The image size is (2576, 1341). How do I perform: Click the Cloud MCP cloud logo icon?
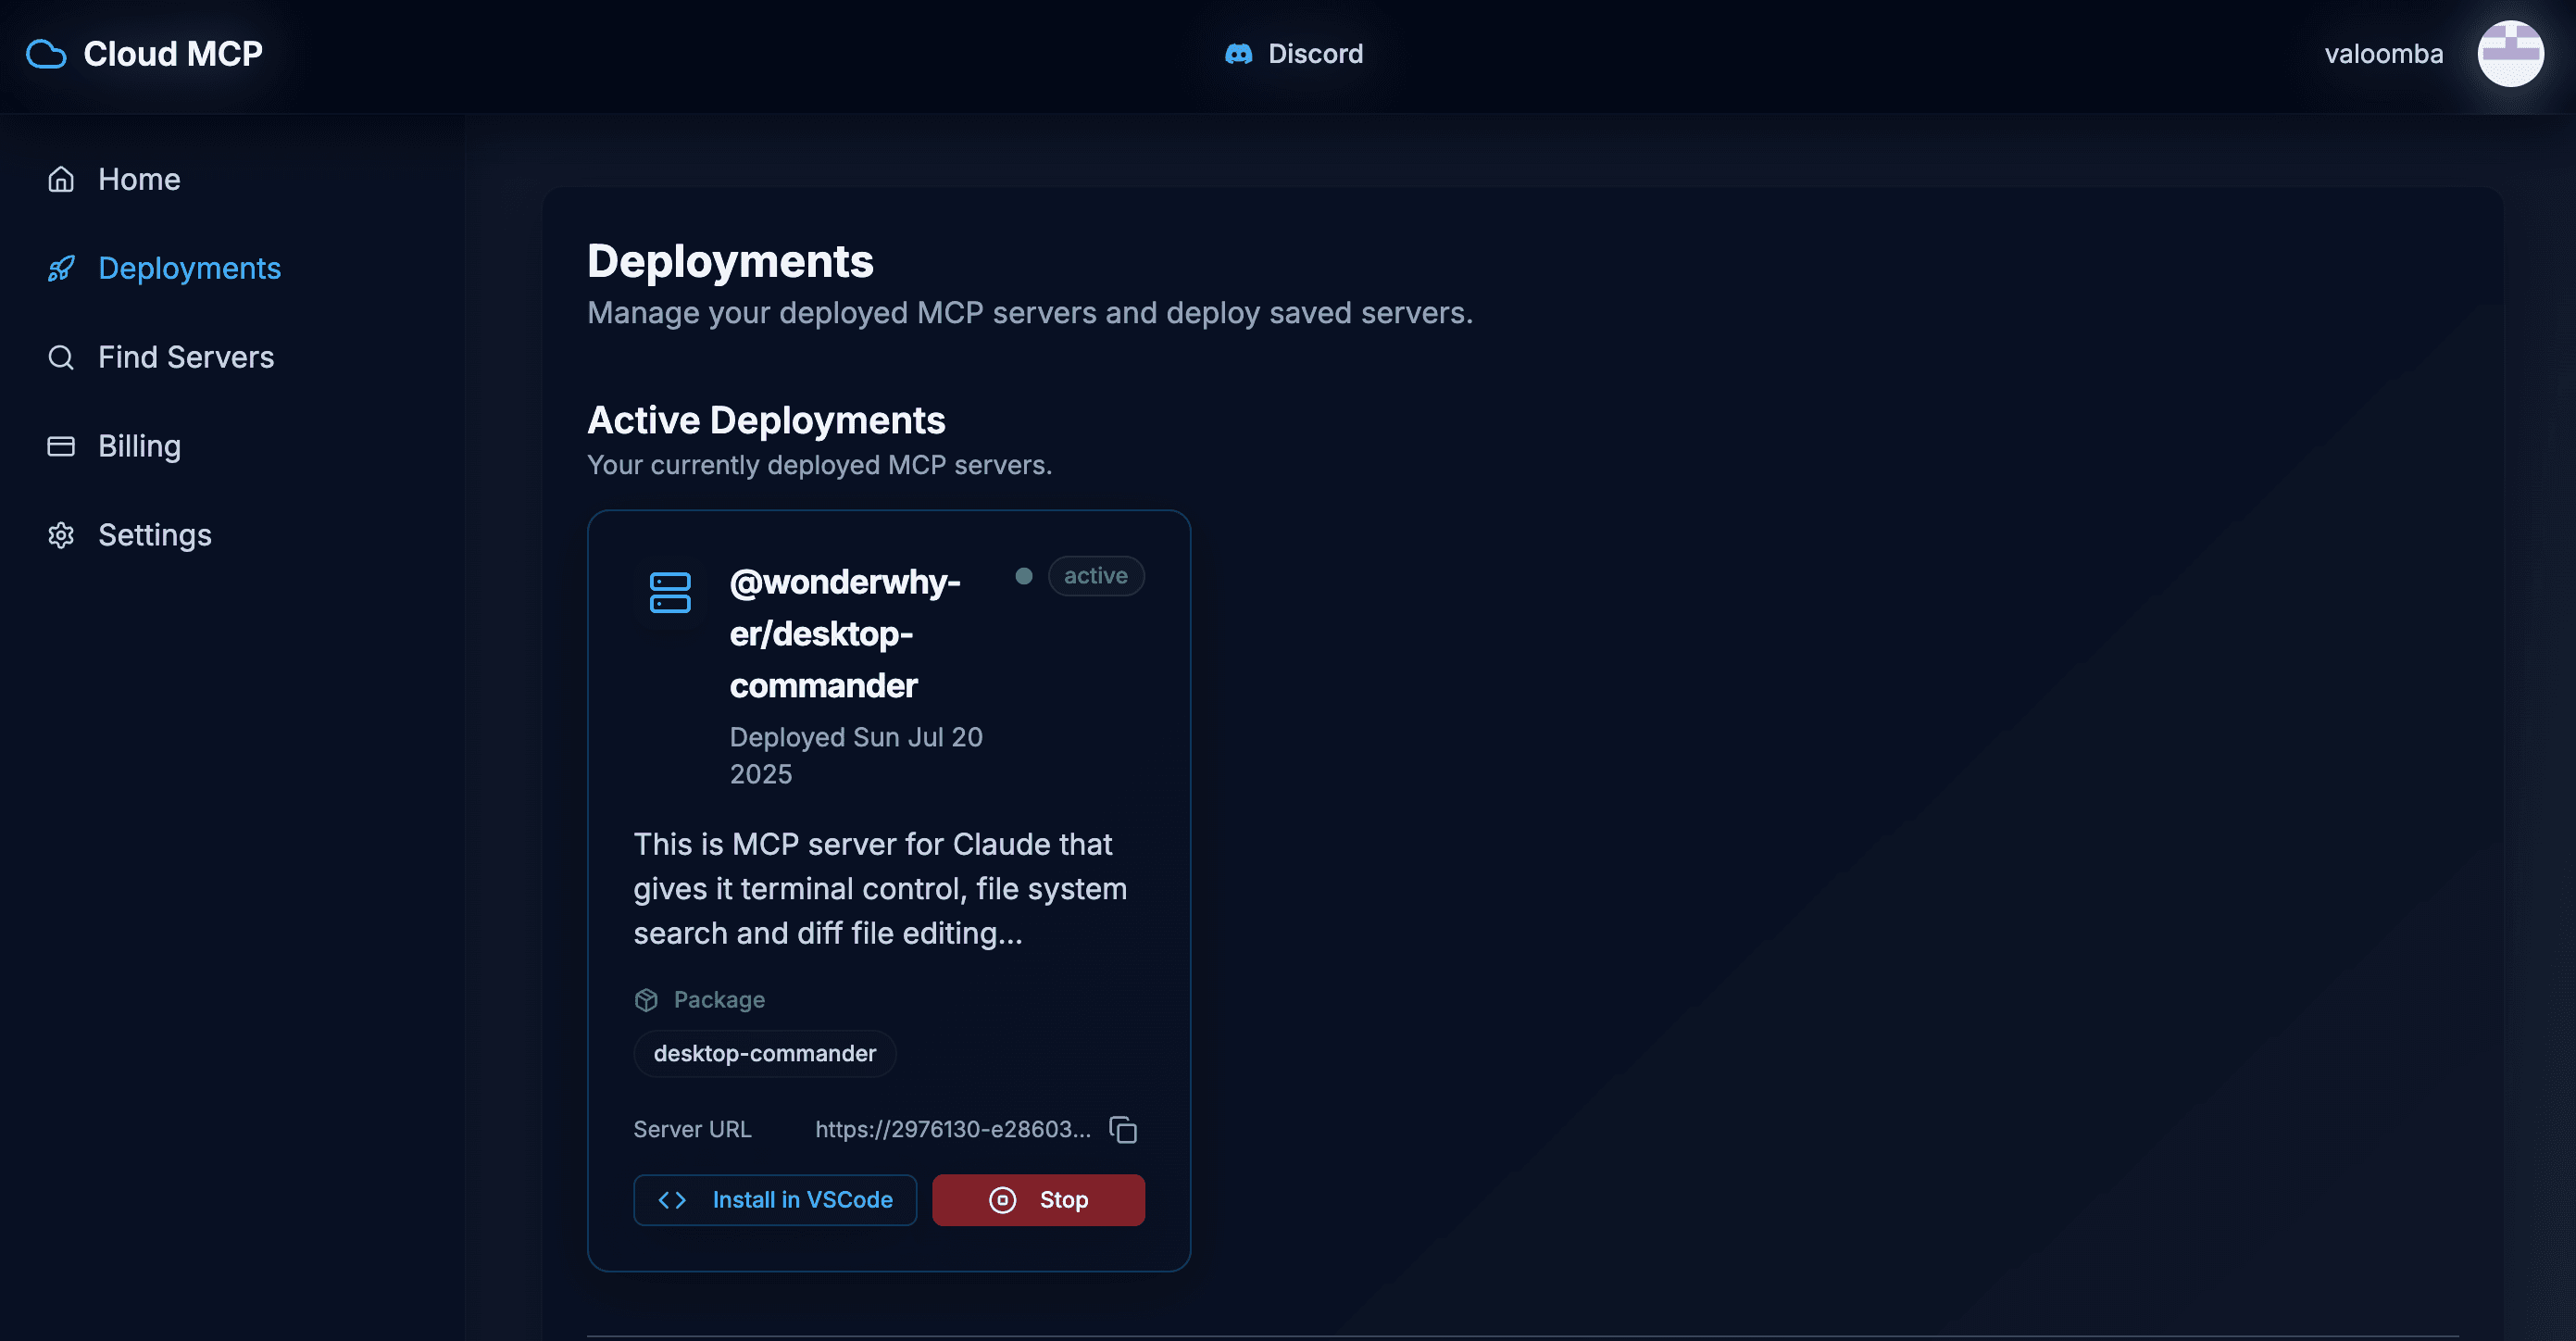tap(46, 54)
